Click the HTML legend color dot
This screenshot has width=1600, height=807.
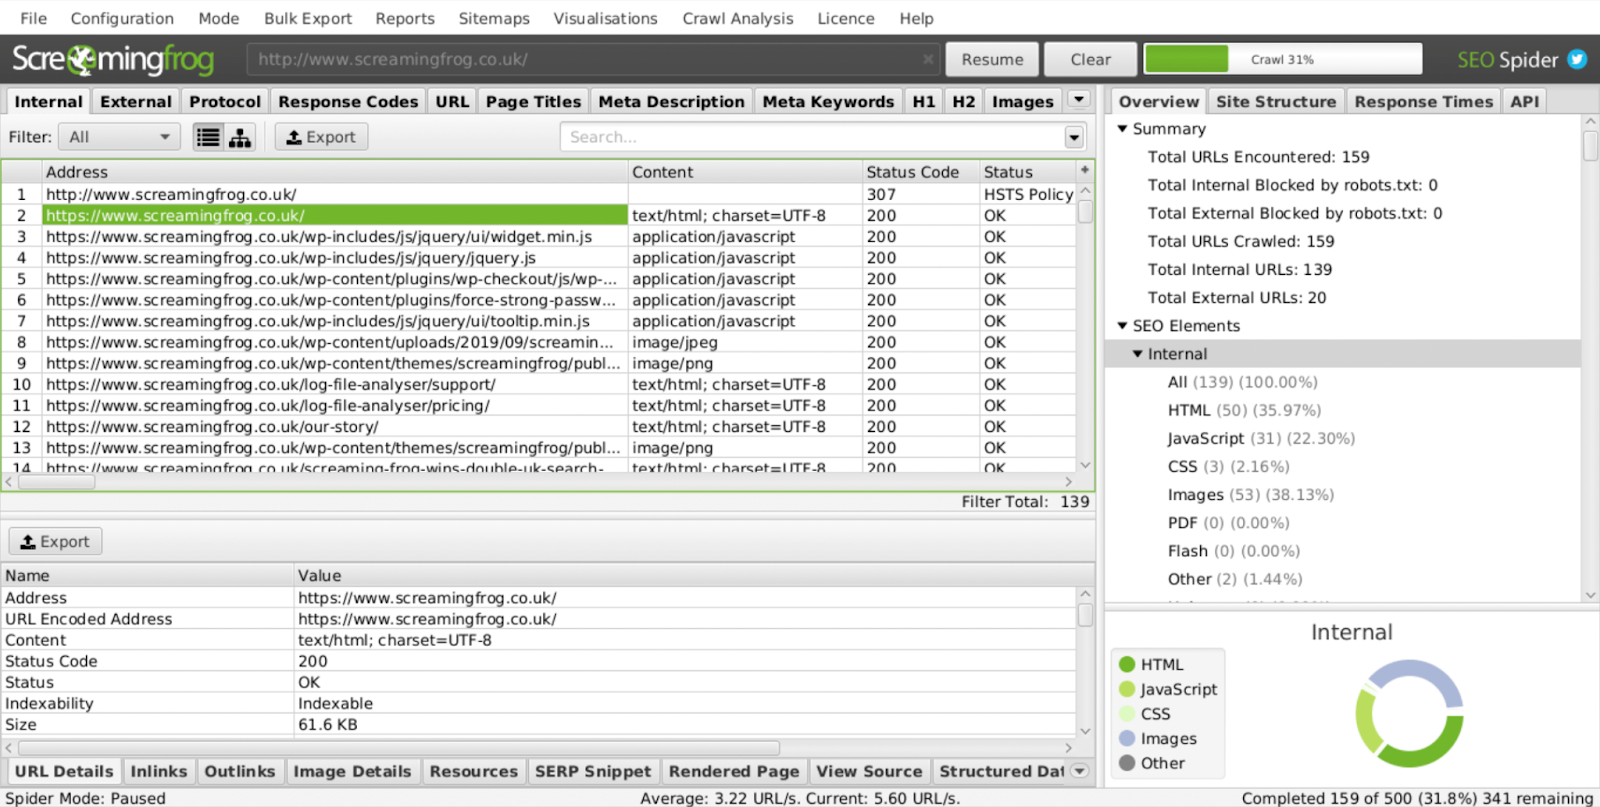1127,664
